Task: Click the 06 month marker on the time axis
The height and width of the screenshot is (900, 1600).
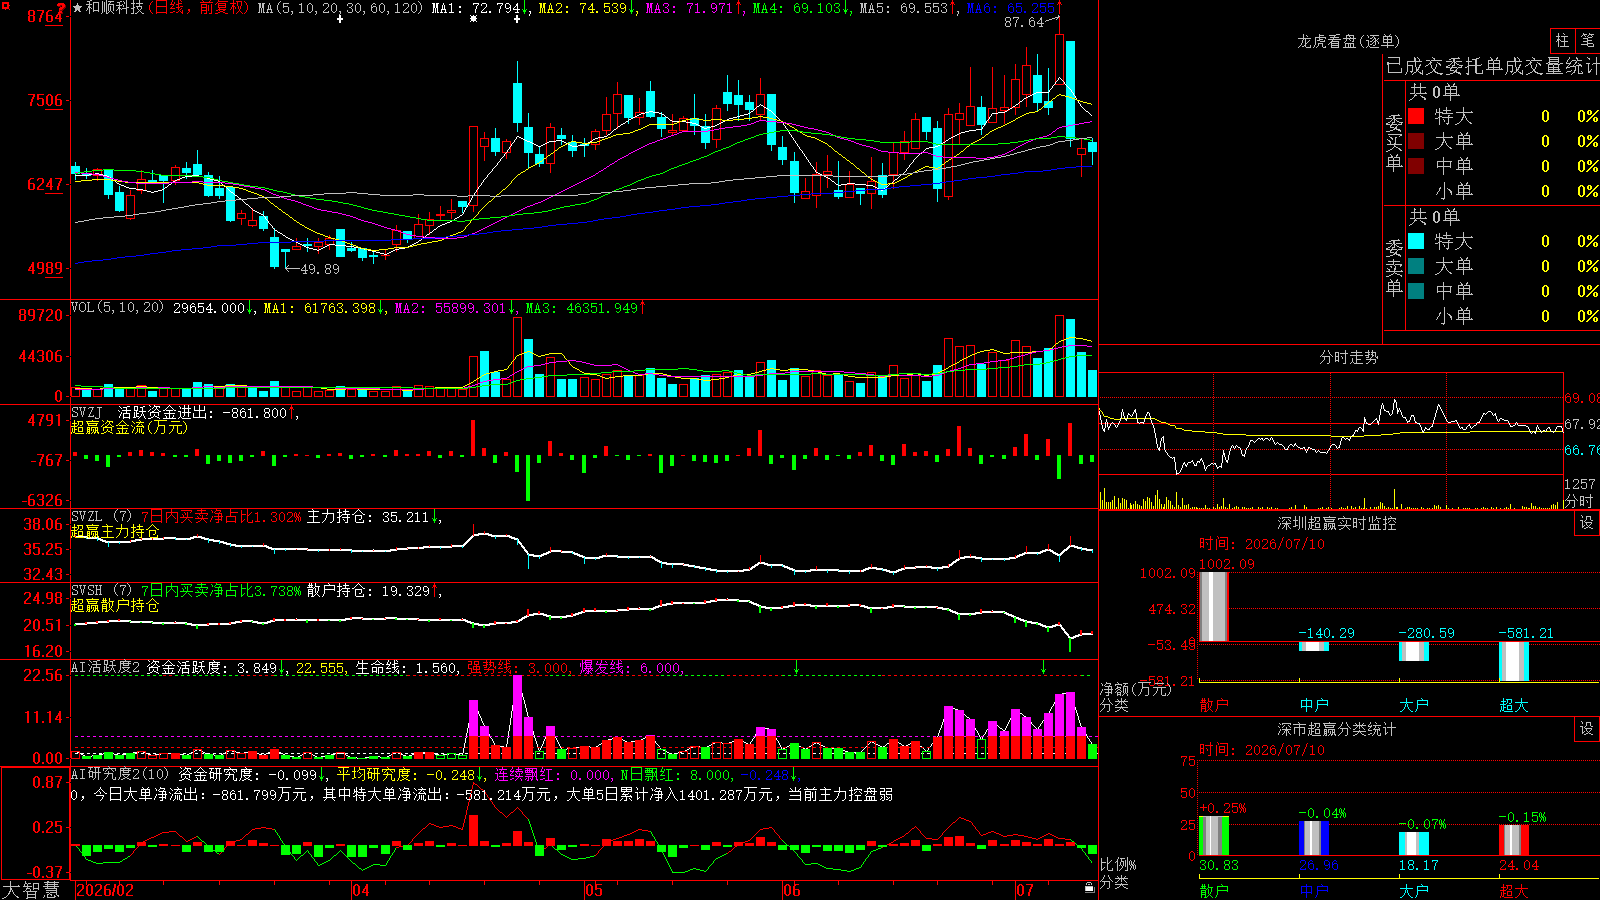Action: (792, 890)
